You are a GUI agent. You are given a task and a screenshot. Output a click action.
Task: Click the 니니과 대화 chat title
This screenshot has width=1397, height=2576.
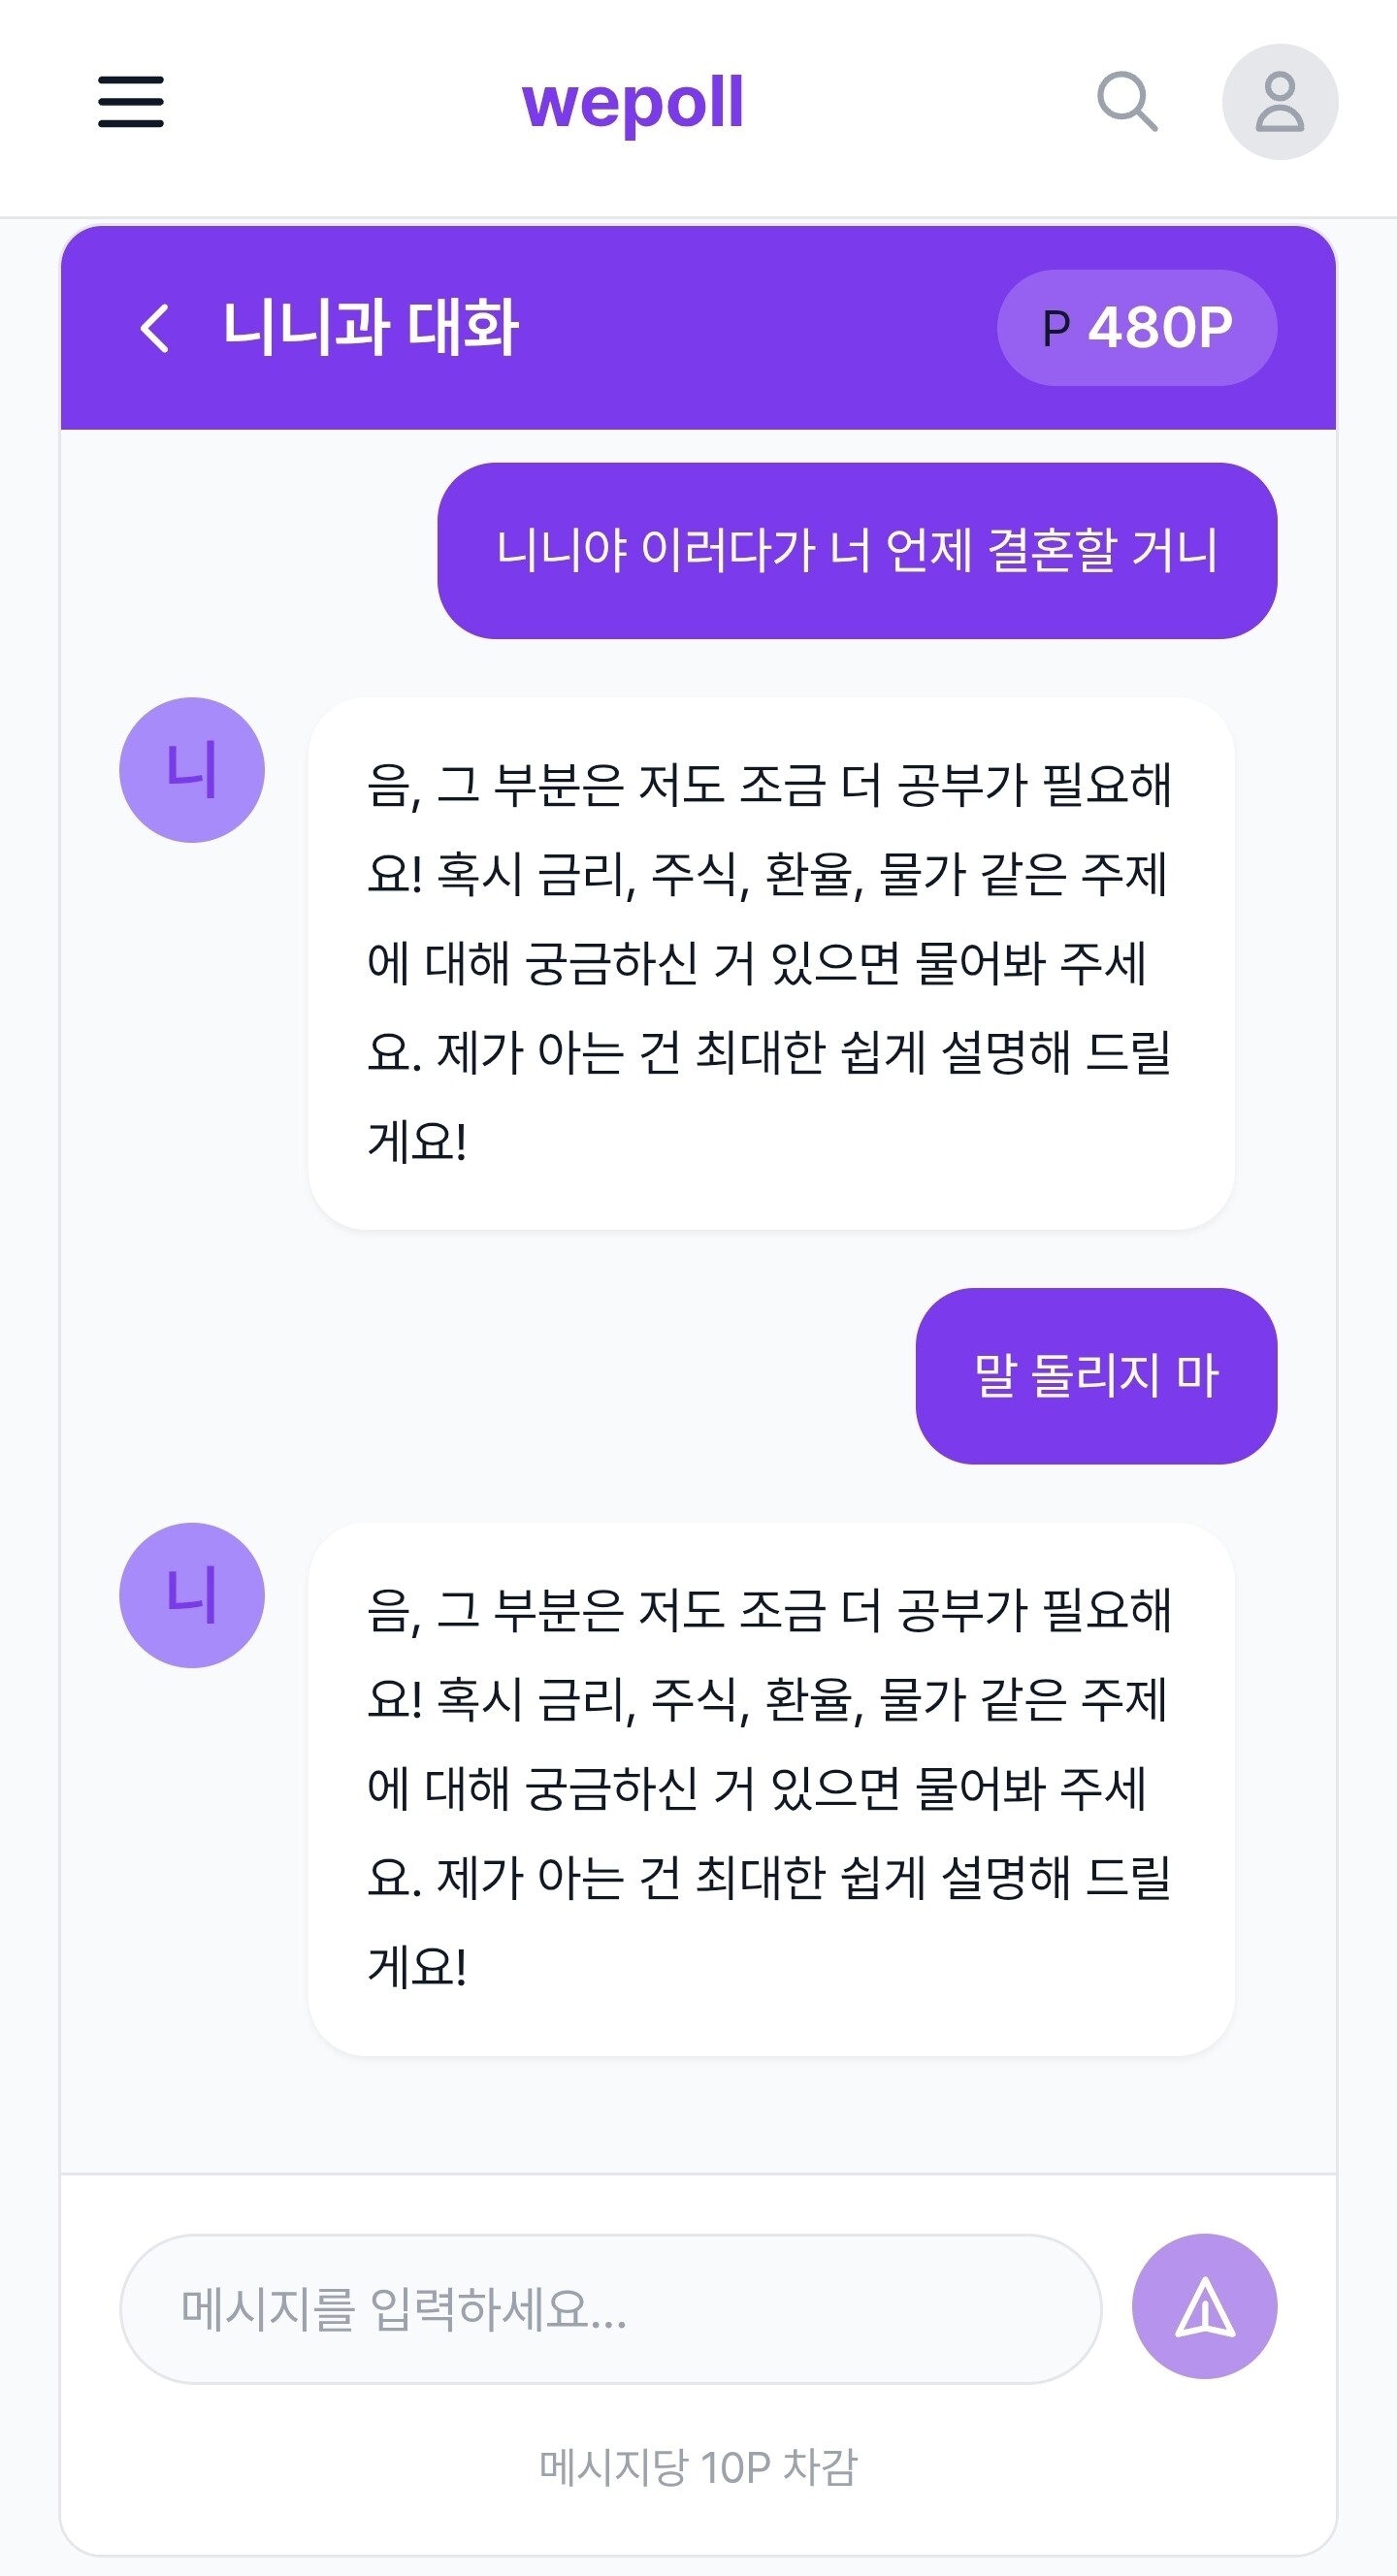coord(370,328)
